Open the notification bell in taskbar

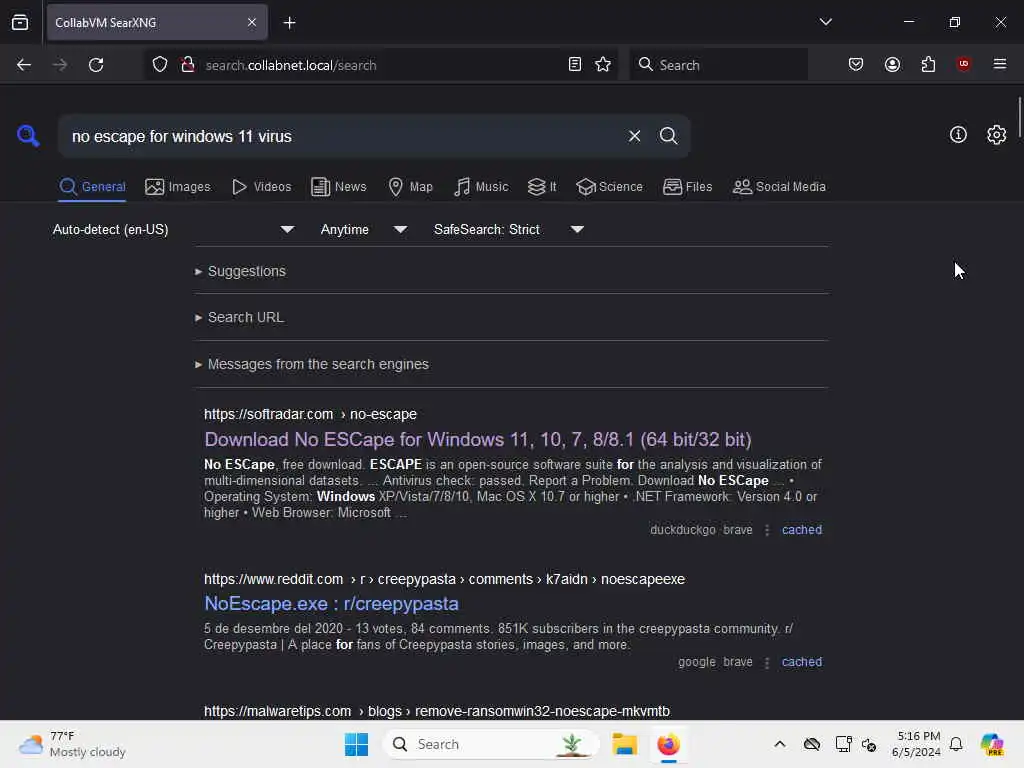click(956, 744)
